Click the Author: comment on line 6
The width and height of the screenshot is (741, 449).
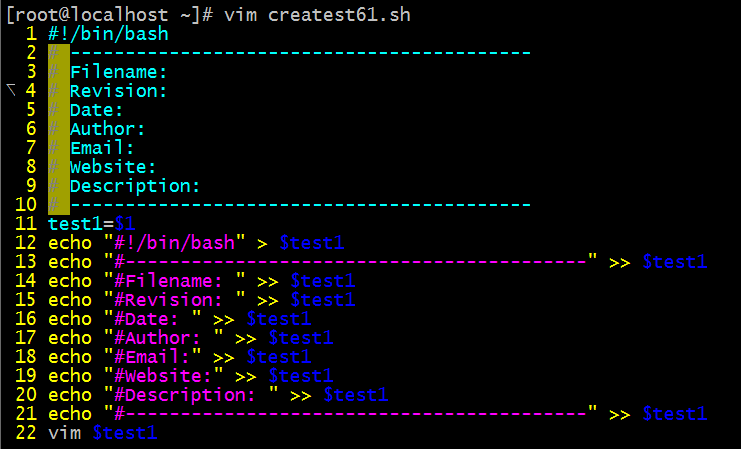(107, 129)
